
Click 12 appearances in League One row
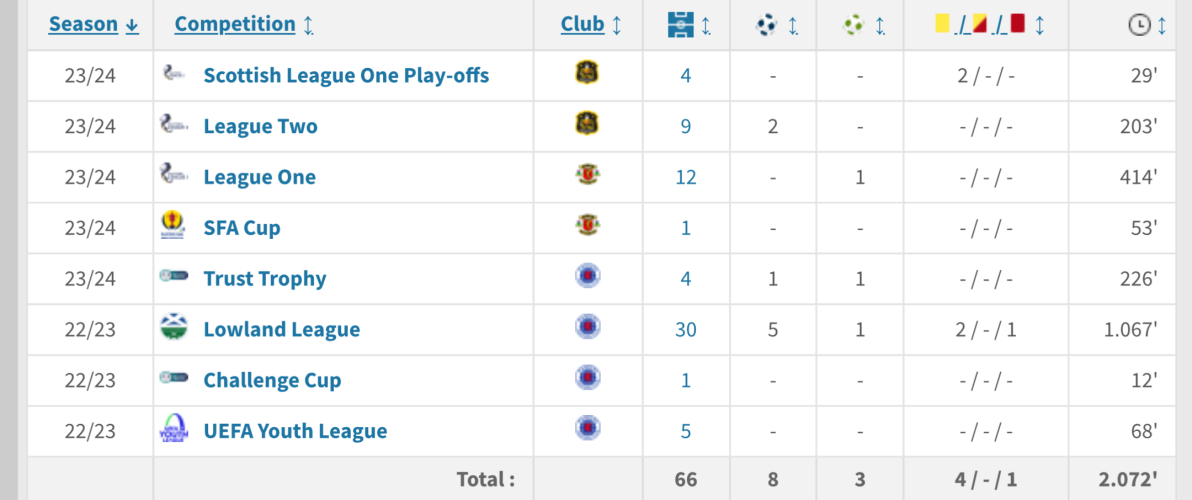click(x=686, y=177)
